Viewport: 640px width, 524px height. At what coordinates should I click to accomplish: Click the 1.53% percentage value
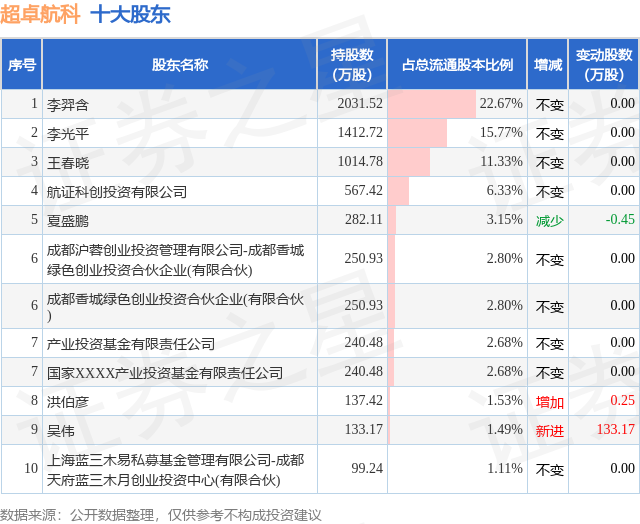click(504, 400)
